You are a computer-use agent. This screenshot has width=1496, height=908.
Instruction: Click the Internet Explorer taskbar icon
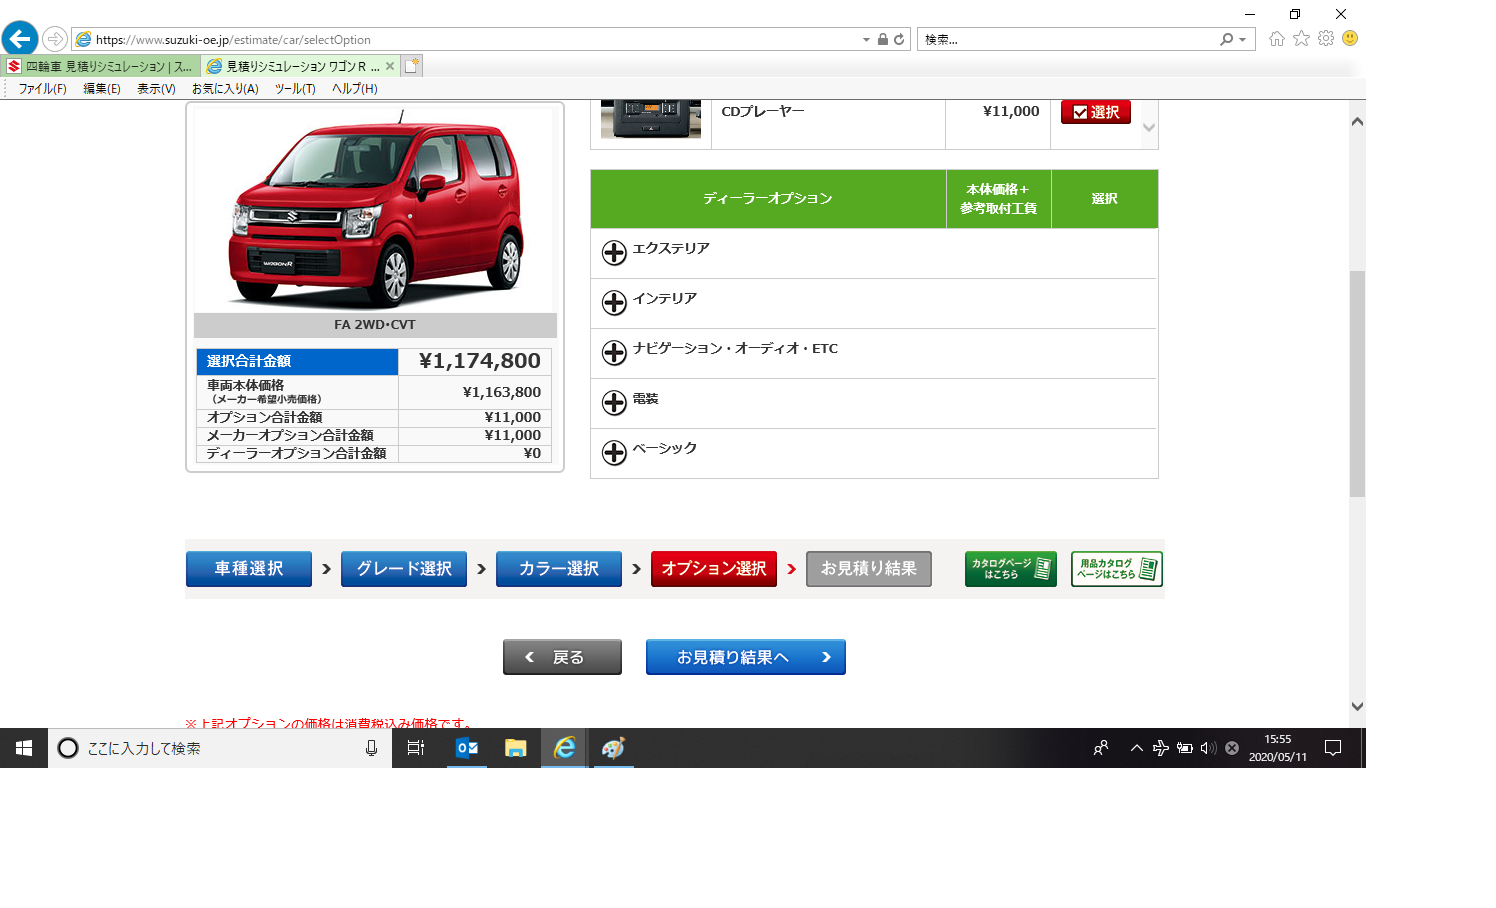[x=564, y=748]
